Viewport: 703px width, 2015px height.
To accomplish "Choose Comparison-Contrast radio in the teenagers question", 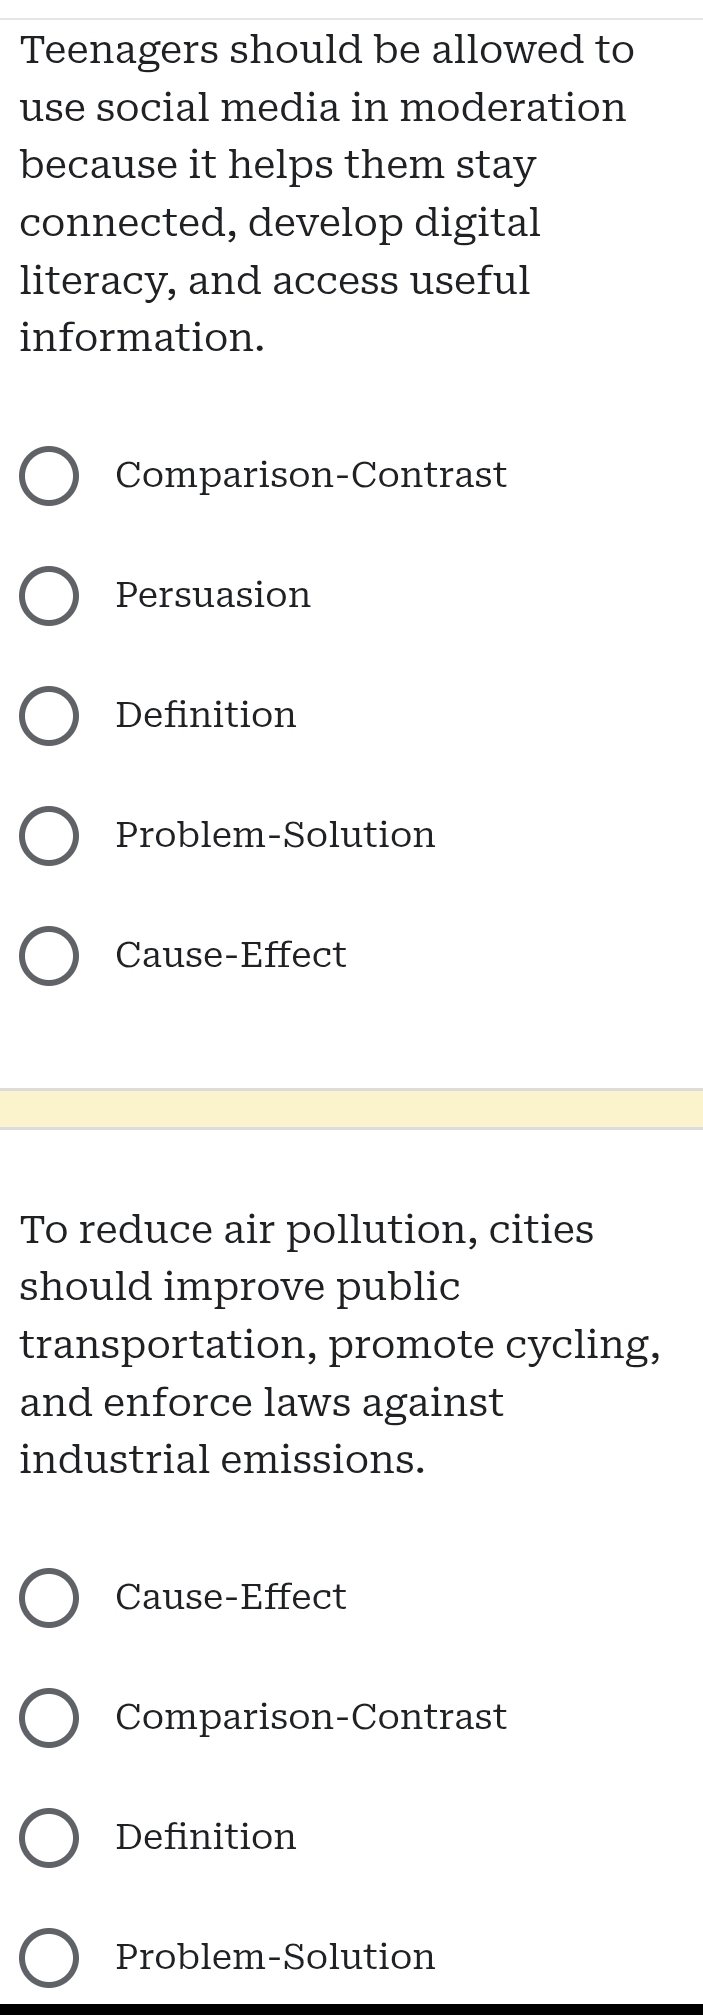I will (x=49, y=476).
